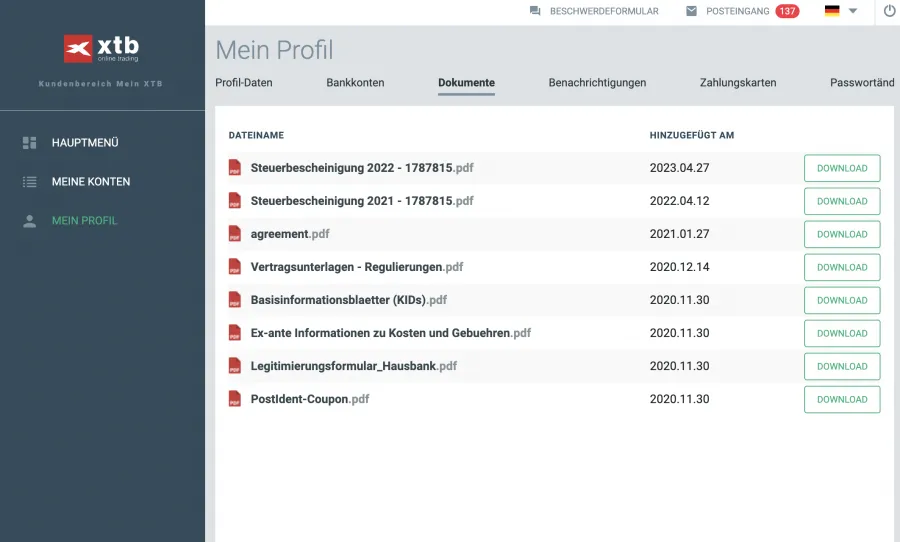Viewport: 900px width, 542px height.
Task: Click the Hauptmenü dashboard icon
Action: [x=30, y=143]
